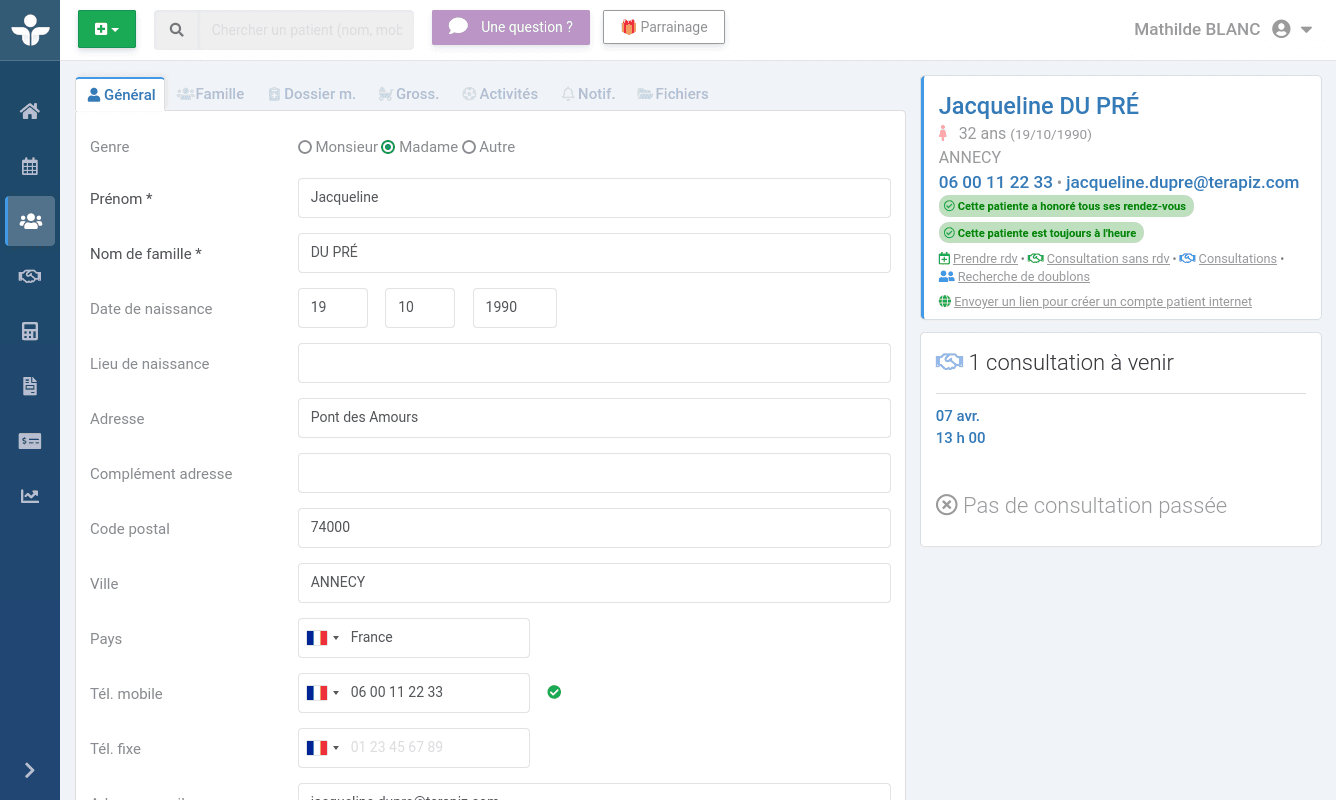
Task: Open the patients group icon in sidebar
Action: 30,221
